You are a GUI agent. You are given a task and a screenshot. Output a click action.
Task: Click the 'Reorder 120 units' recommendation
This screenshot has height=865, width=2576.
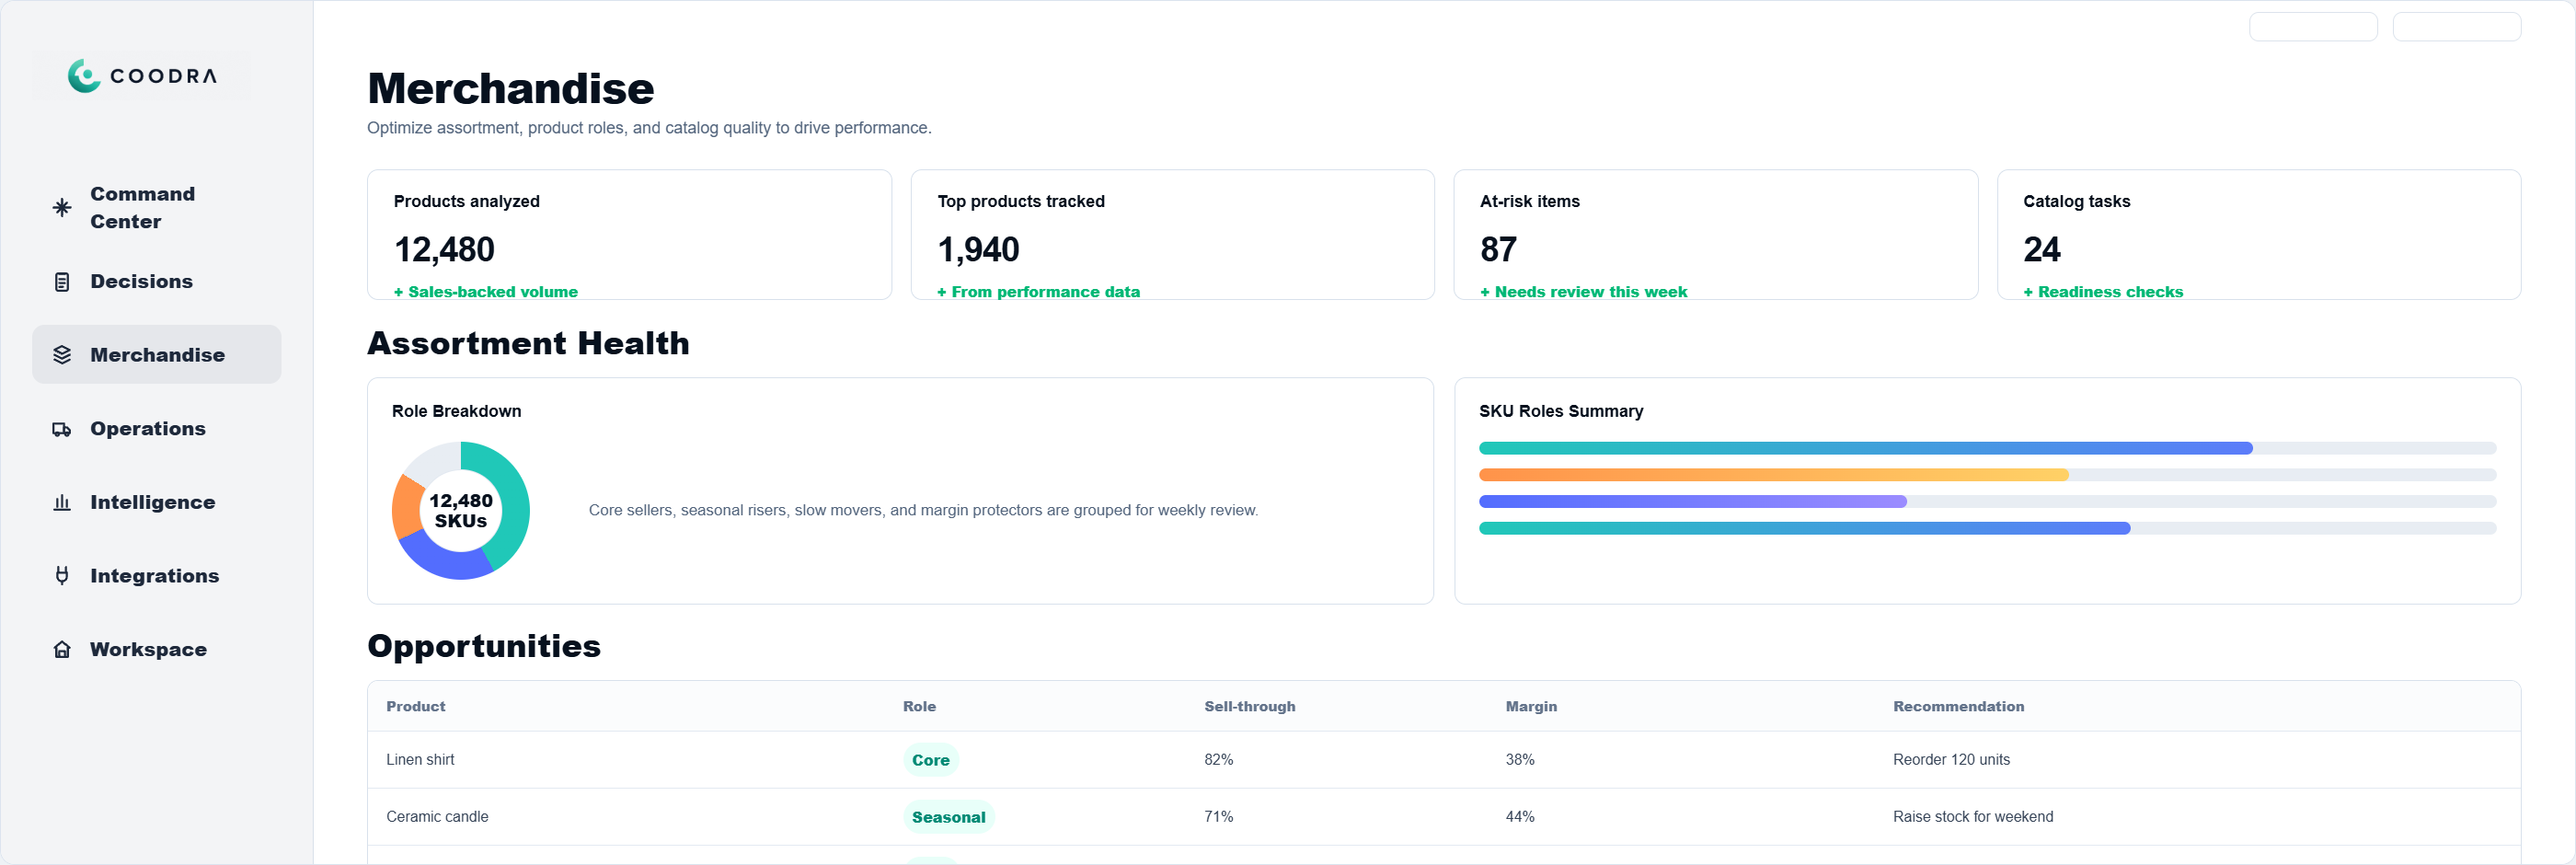tap(1951, 760)
